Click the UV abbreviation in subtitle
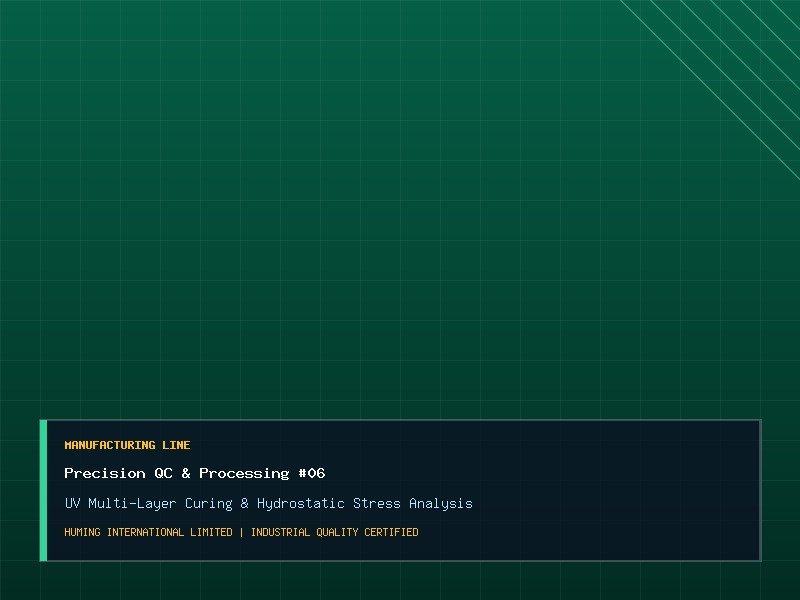The image size is (800, 600). pos(72,504)
